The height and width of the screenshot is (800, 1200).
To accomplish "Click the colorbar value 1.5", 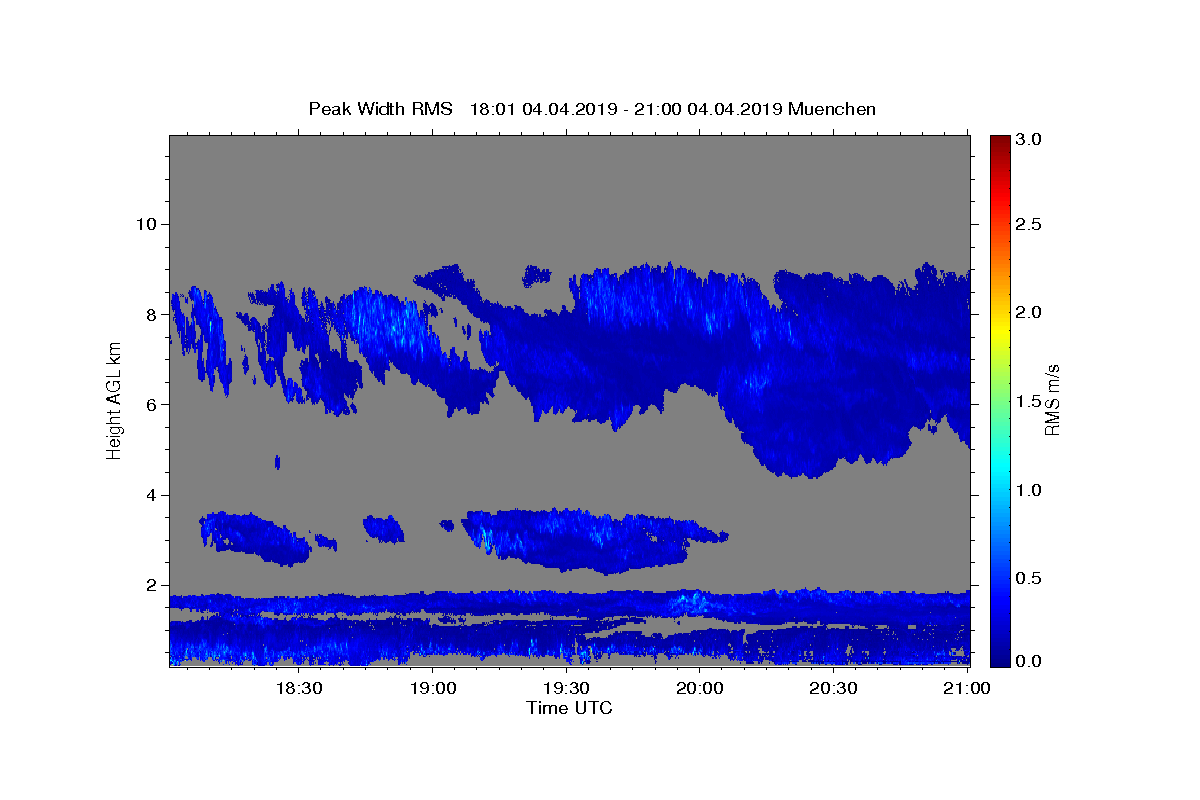I will [x=1030, y=401].
